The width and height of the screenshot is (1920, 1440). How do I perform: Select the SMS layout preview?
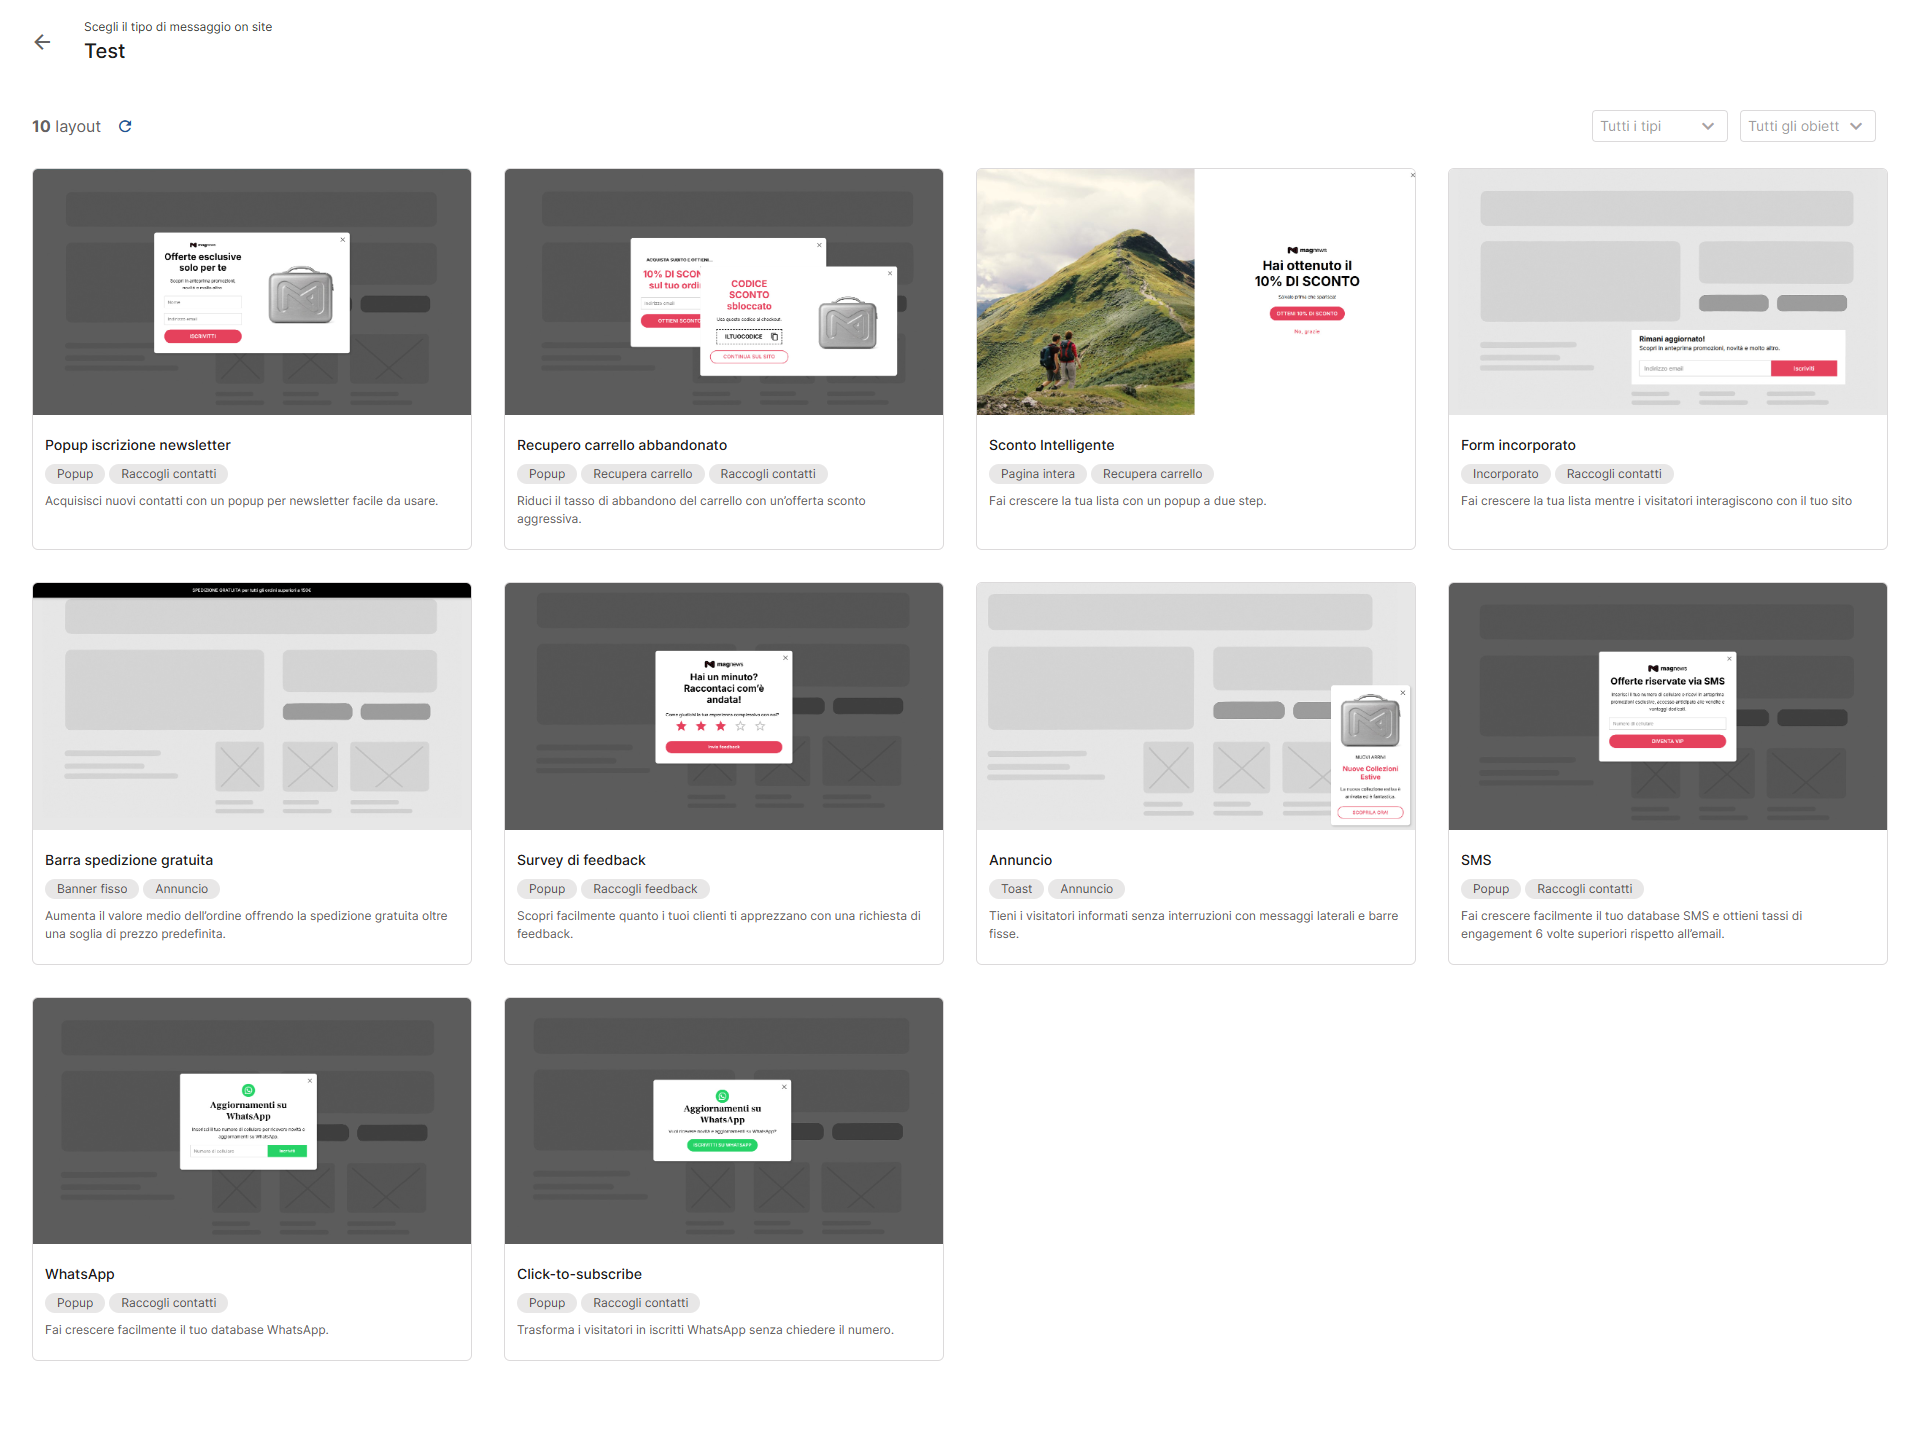[x=1667, y=706]
